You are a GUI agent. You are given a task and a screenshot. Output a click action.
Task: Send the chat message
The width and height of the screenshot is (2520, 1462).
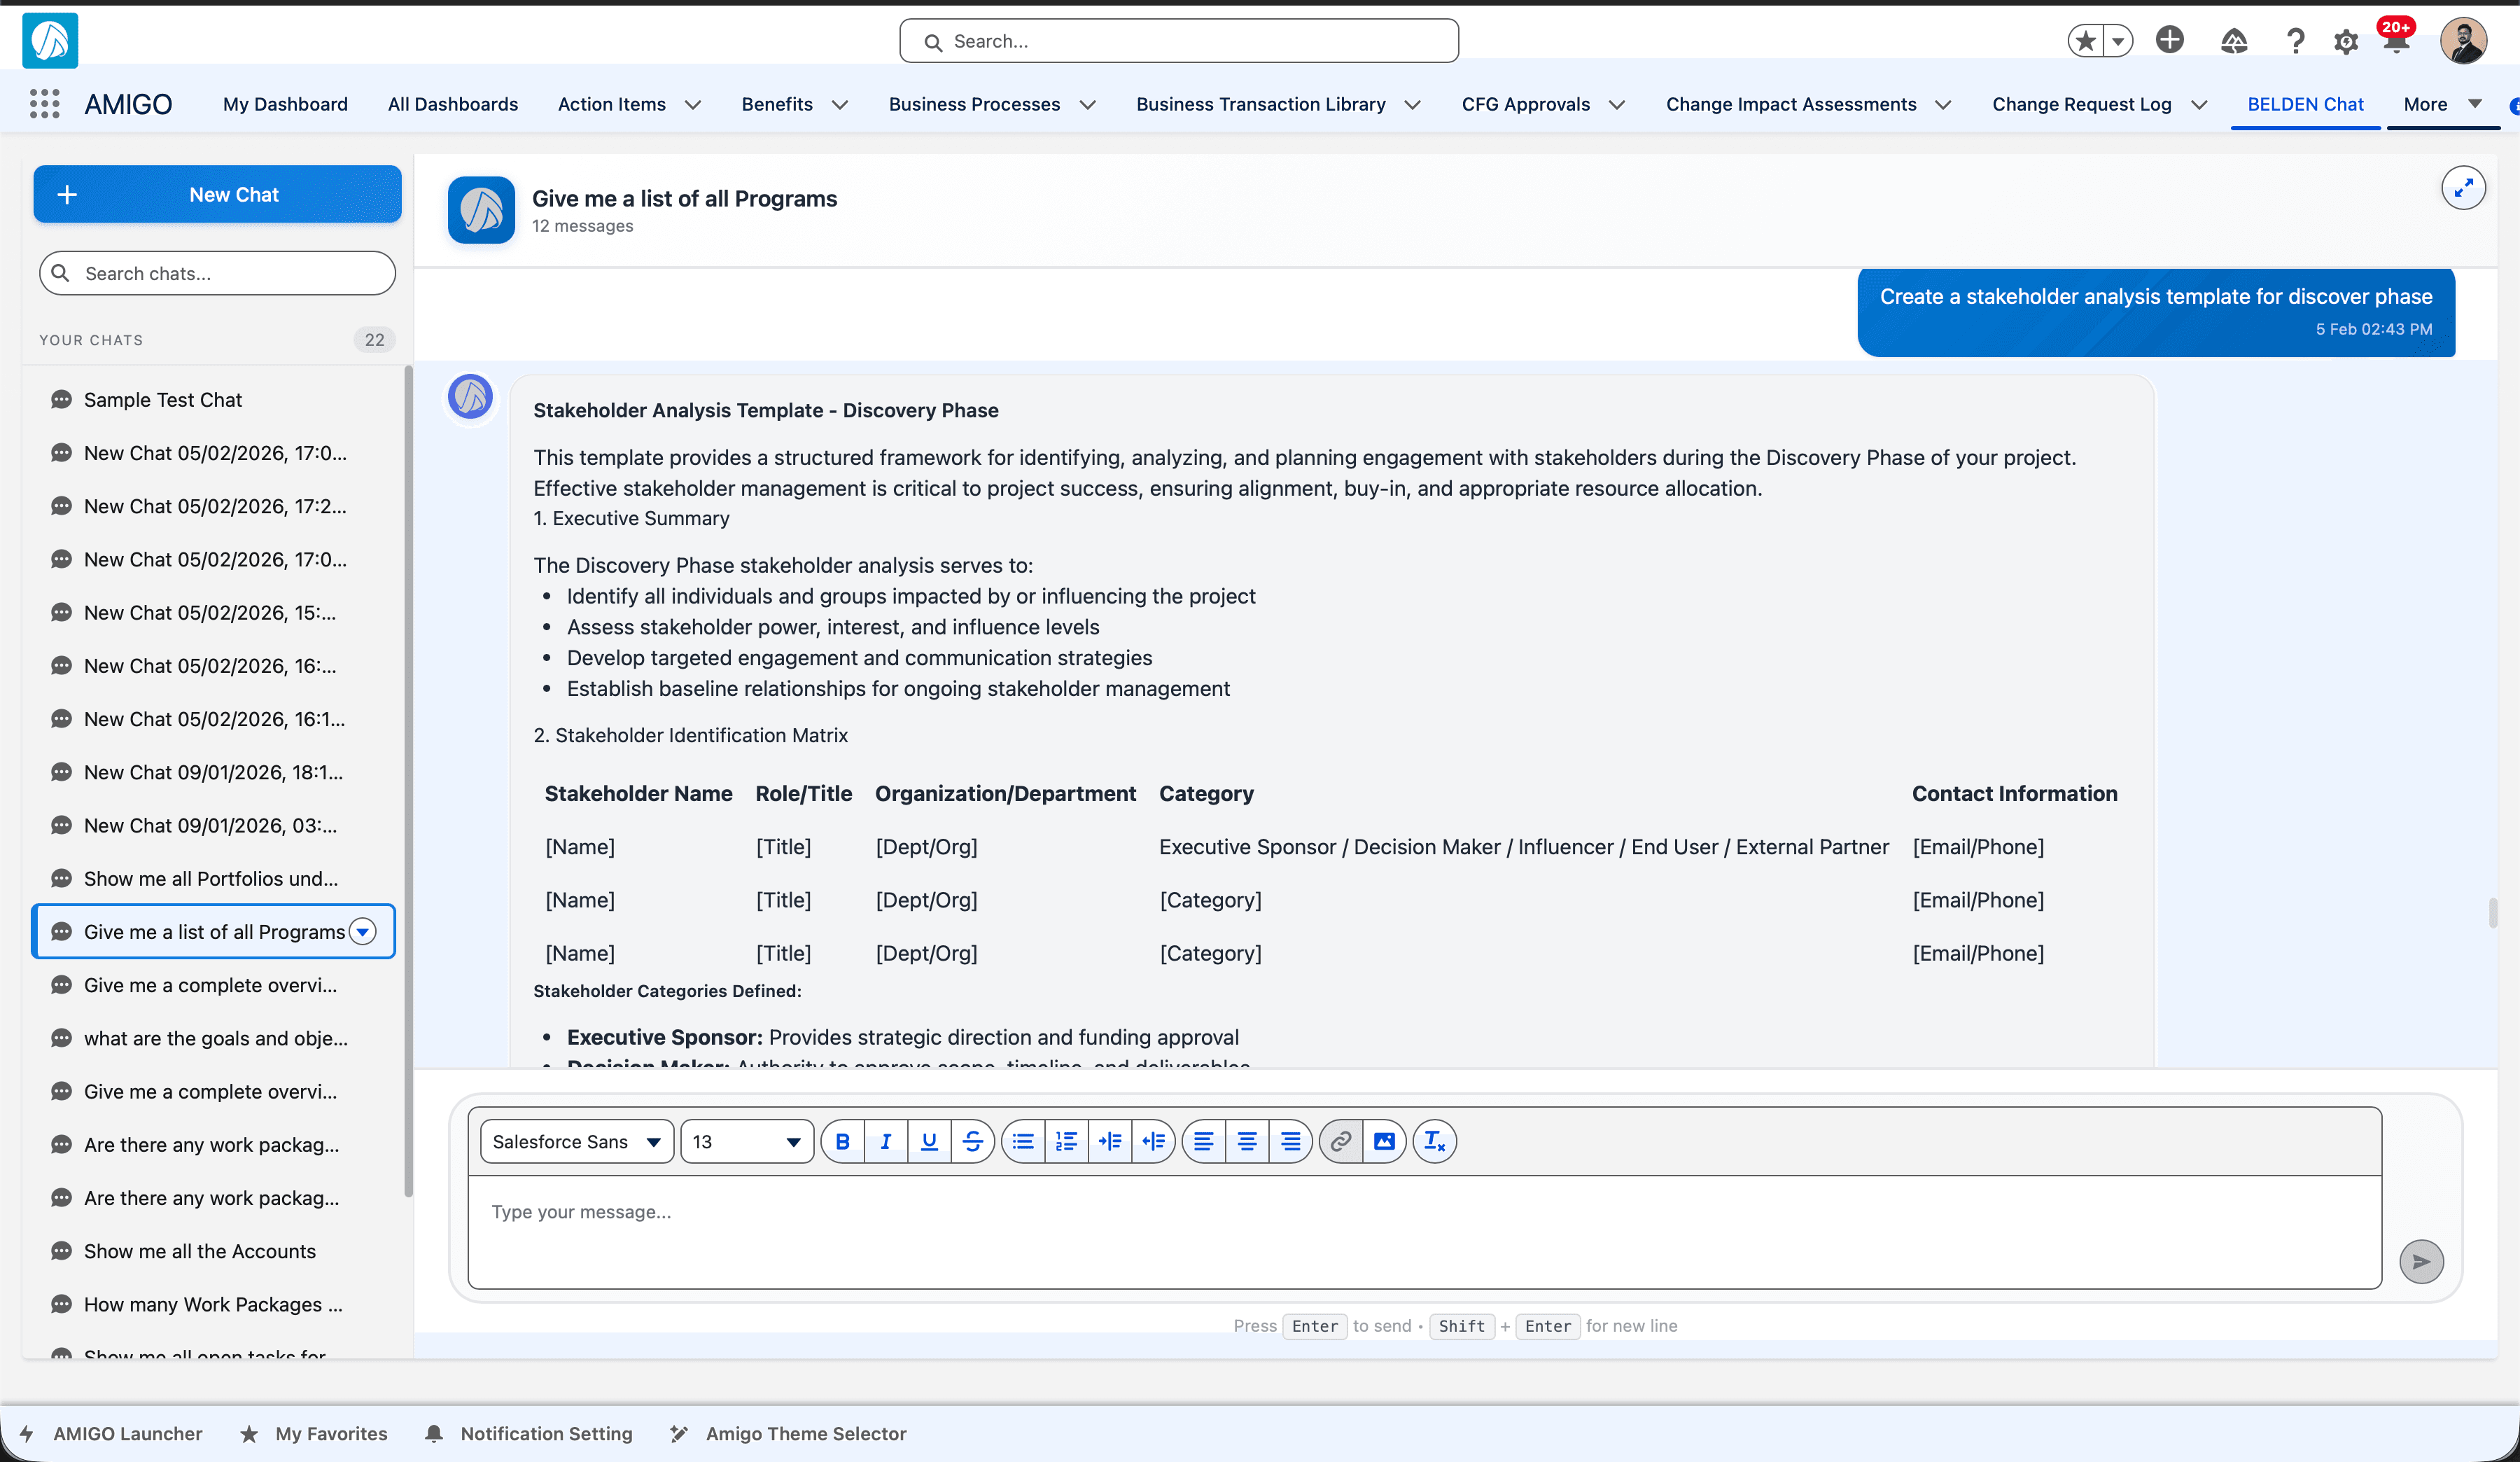click(x=2421, y=1262)
